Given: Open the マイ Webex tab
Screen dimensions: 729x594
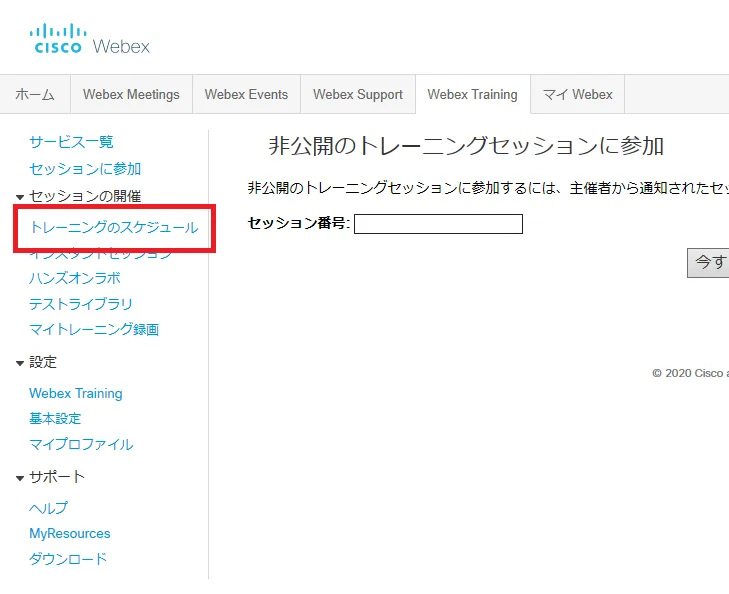Looking at the screenshot, I should [x=577, y=95].
